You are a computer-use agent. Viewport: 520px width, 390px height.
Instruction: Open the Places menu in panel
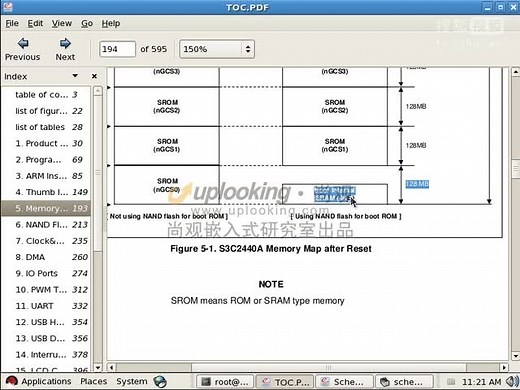point(94,381)
